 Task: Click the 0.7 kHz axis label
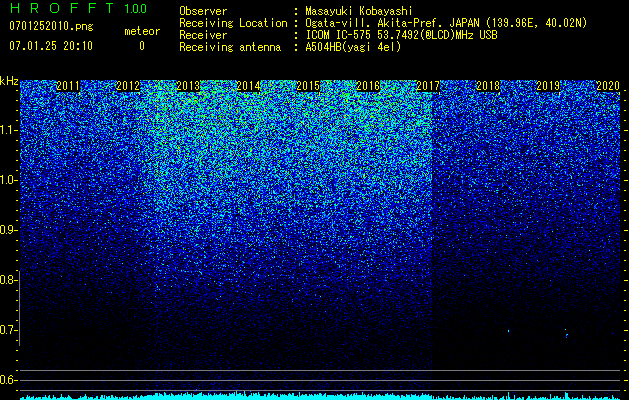point(8,330)
